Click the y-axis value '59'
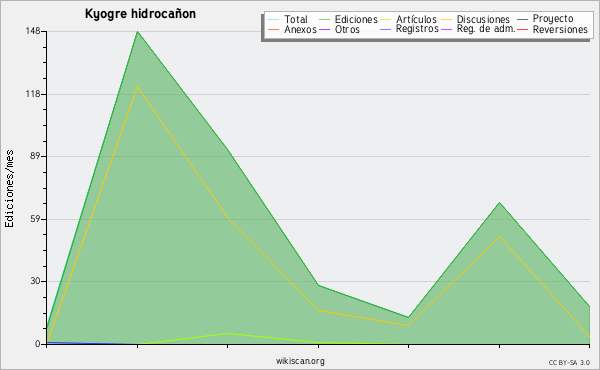This screenshot has height=370, width=600. pyautogui.click(x=35, y=219)
